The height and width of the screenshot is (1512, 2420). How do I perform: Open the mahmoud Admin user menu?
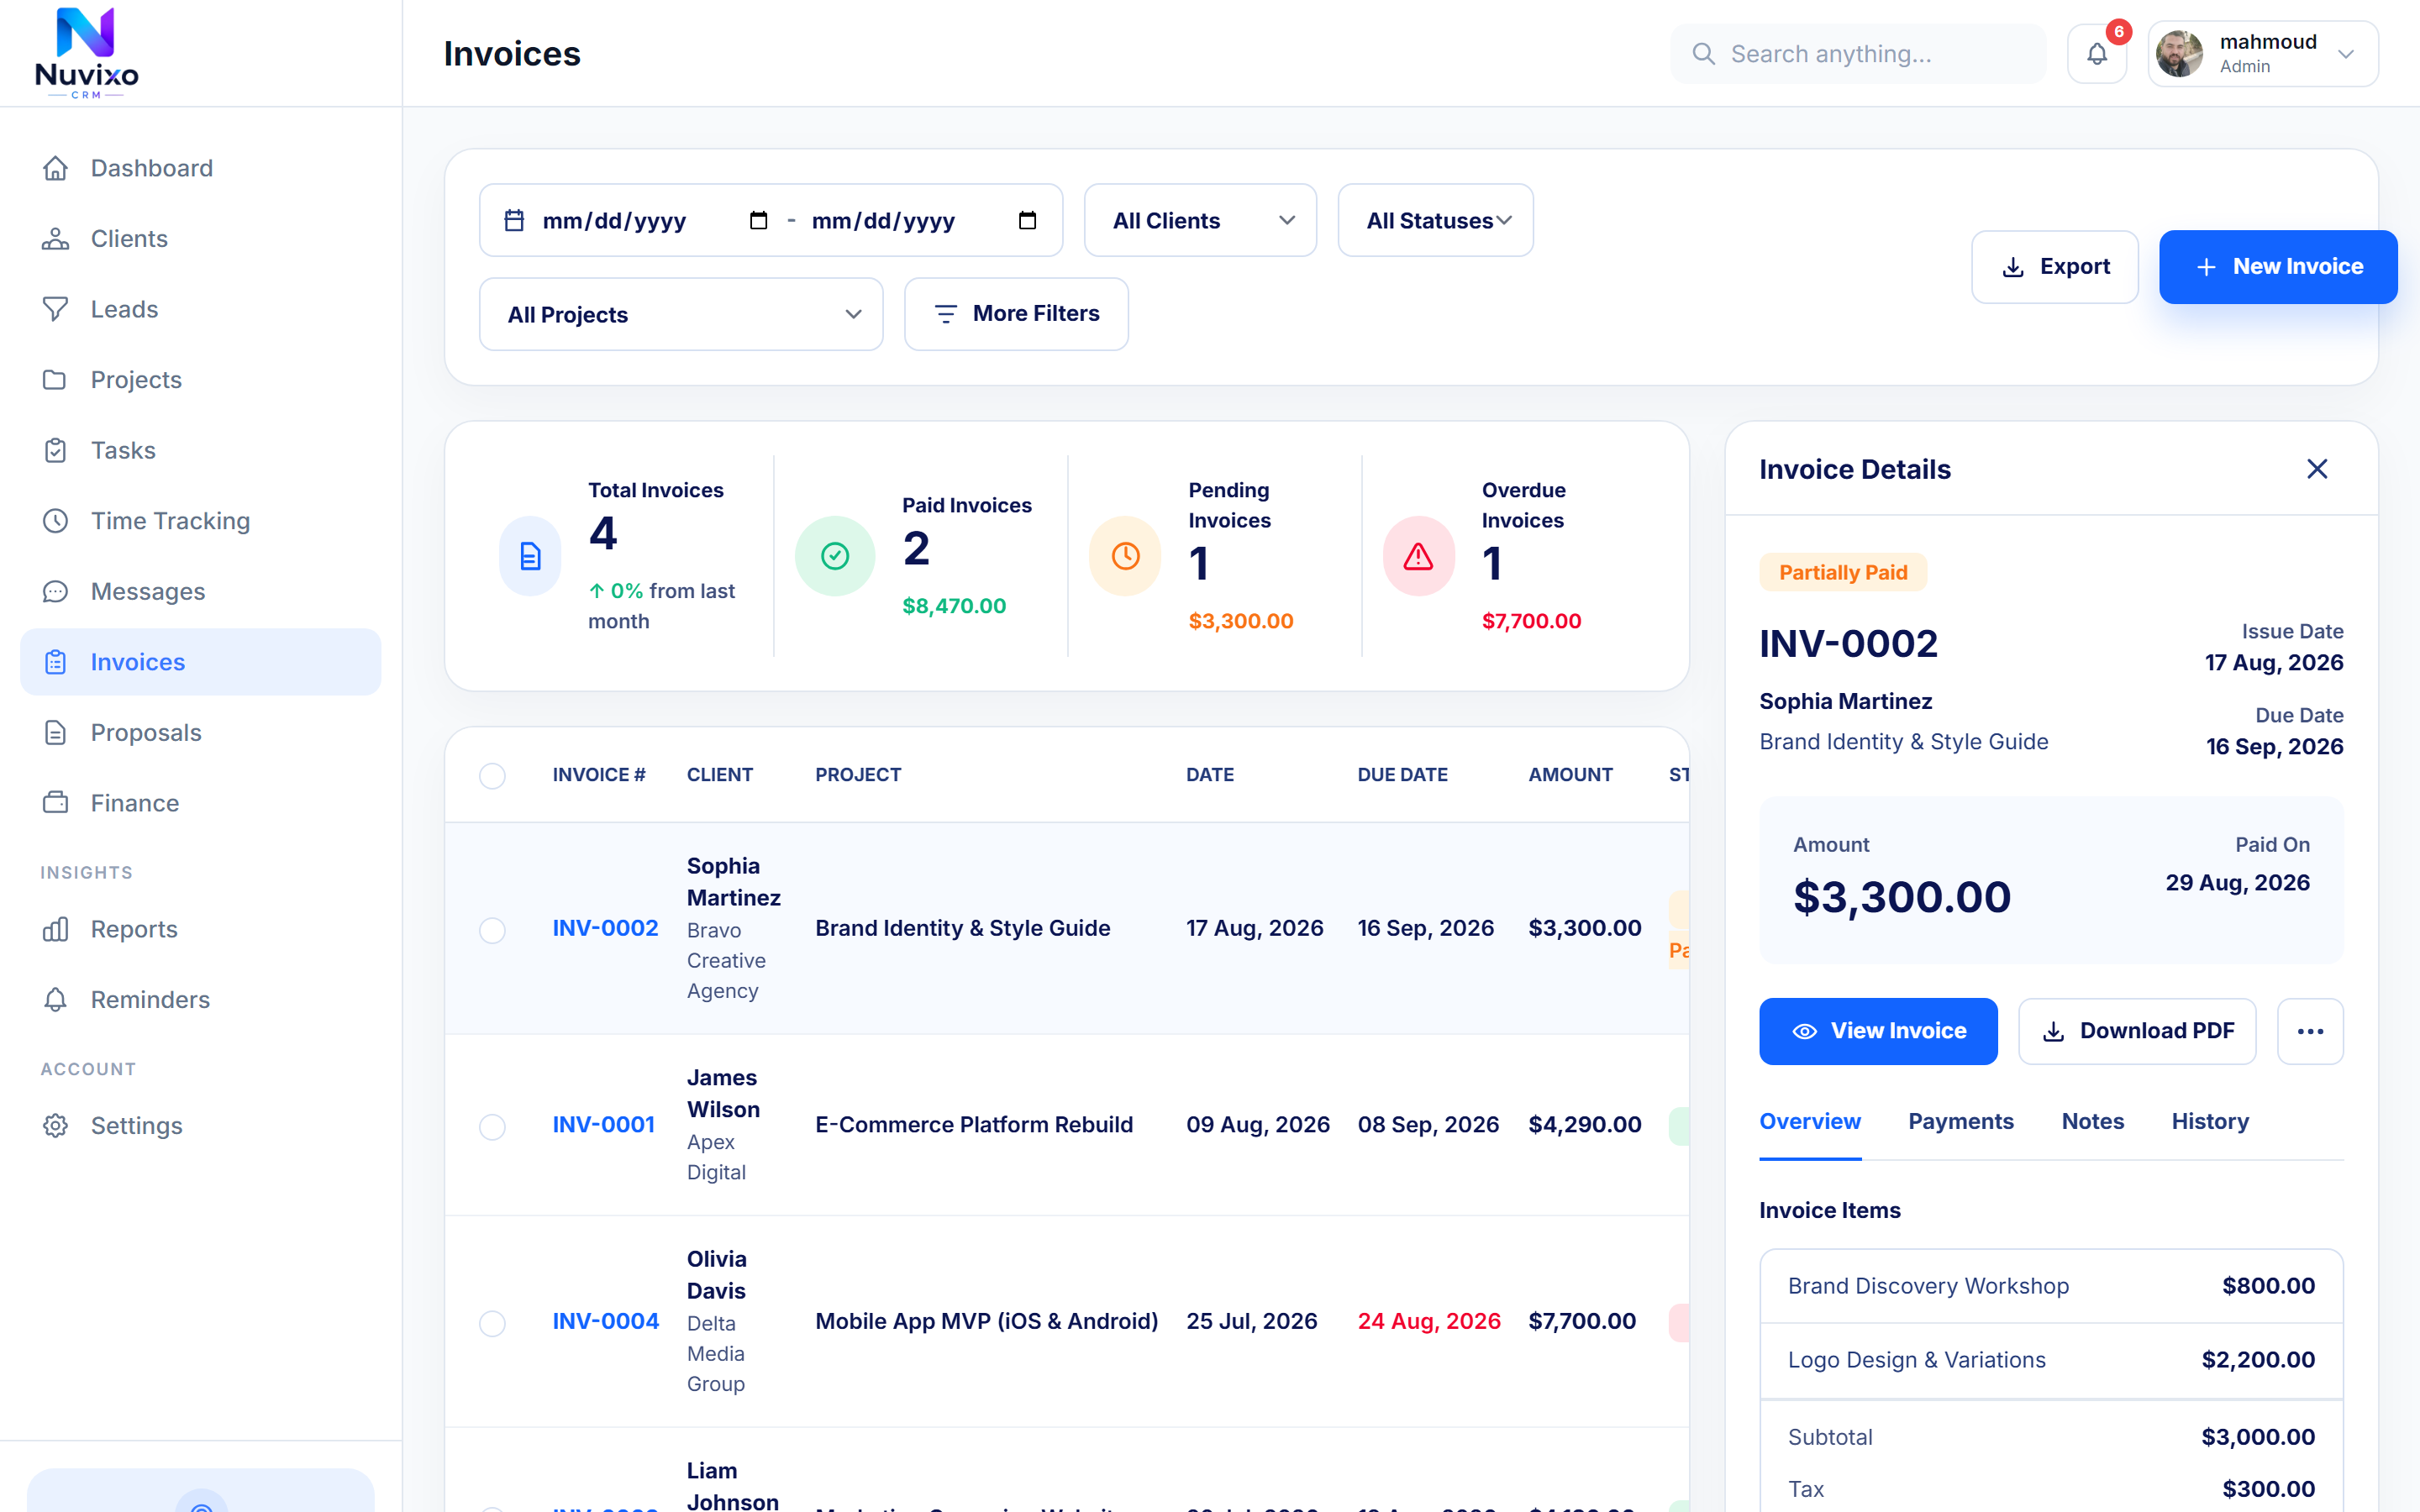(x=2263, y=54)
